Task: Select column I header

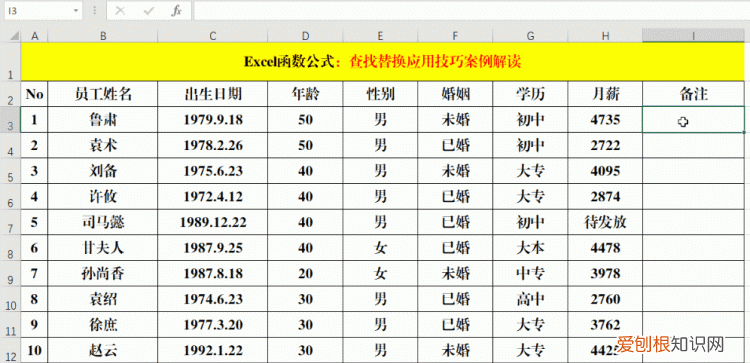Action: tap(694, 36)
